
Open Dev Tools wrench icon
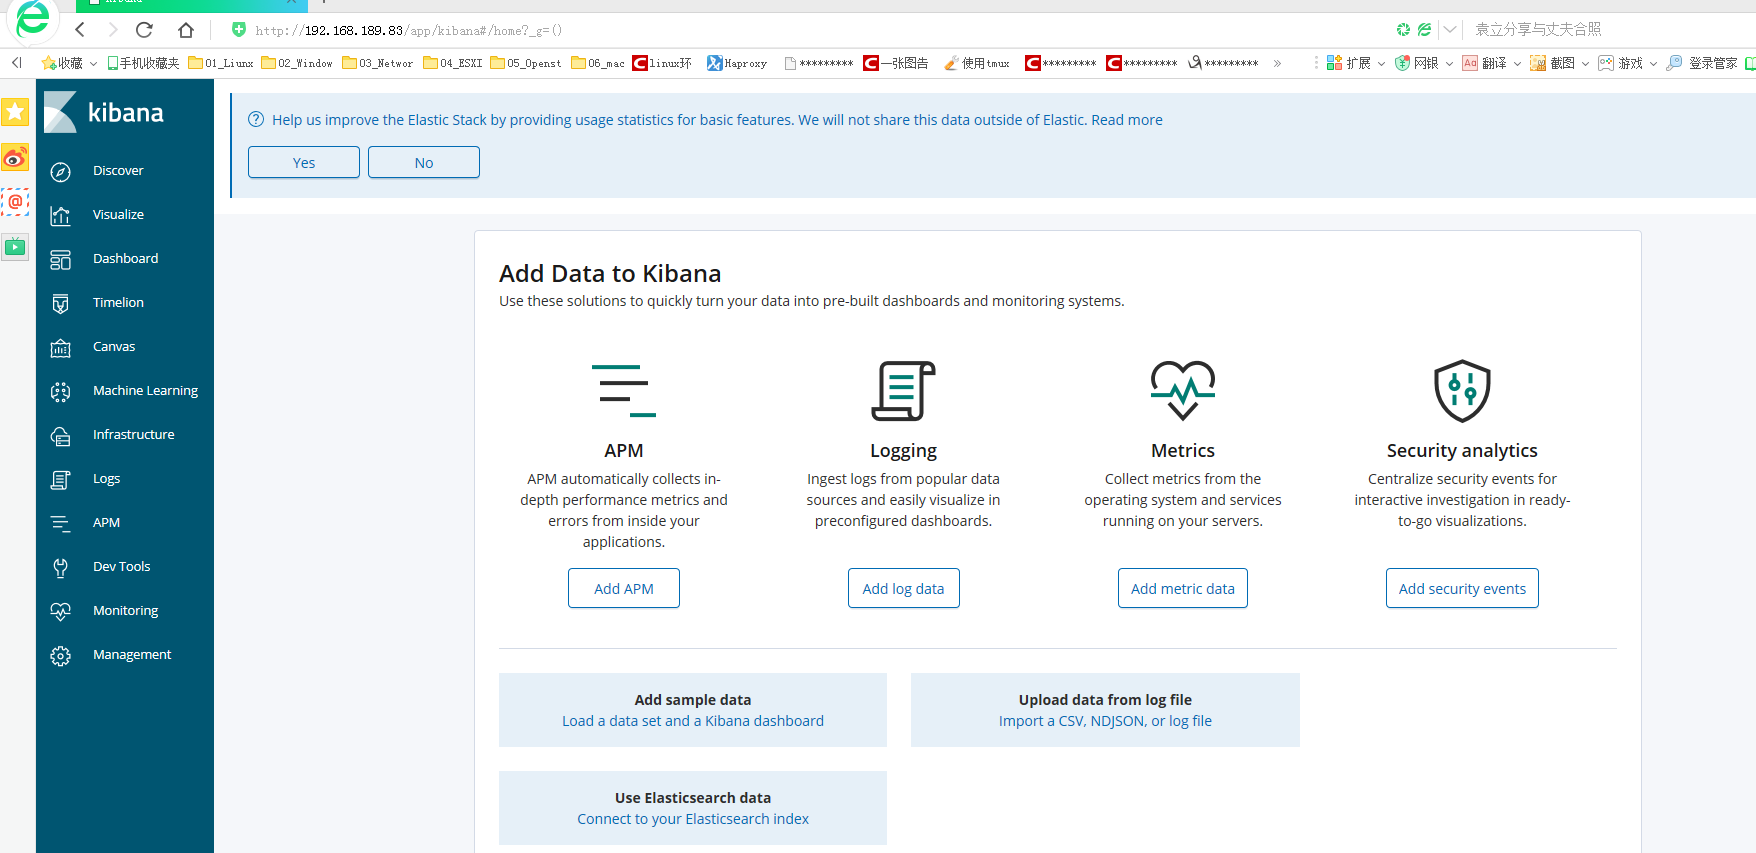[x=61, y=568]
